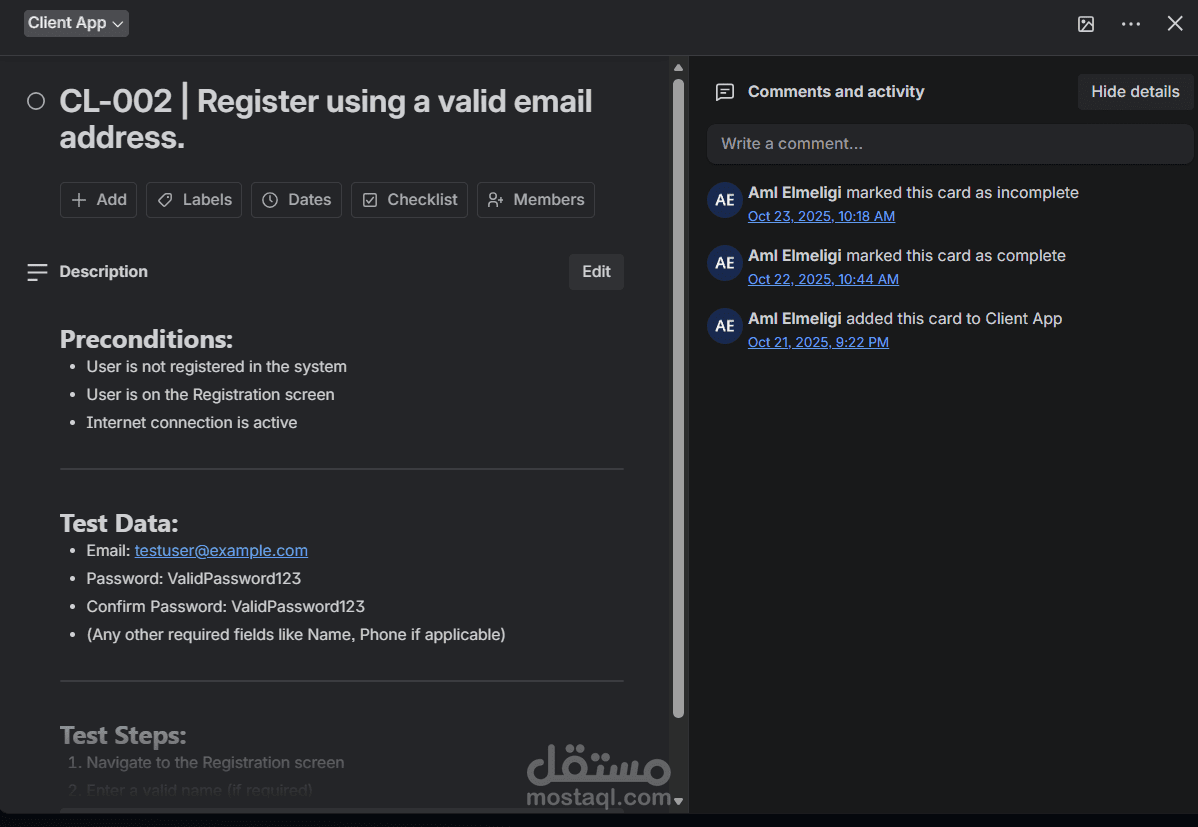Open the Oct 23, 2025 timestamp link
The image size is (1198, 827).
[x=821, y=216]
